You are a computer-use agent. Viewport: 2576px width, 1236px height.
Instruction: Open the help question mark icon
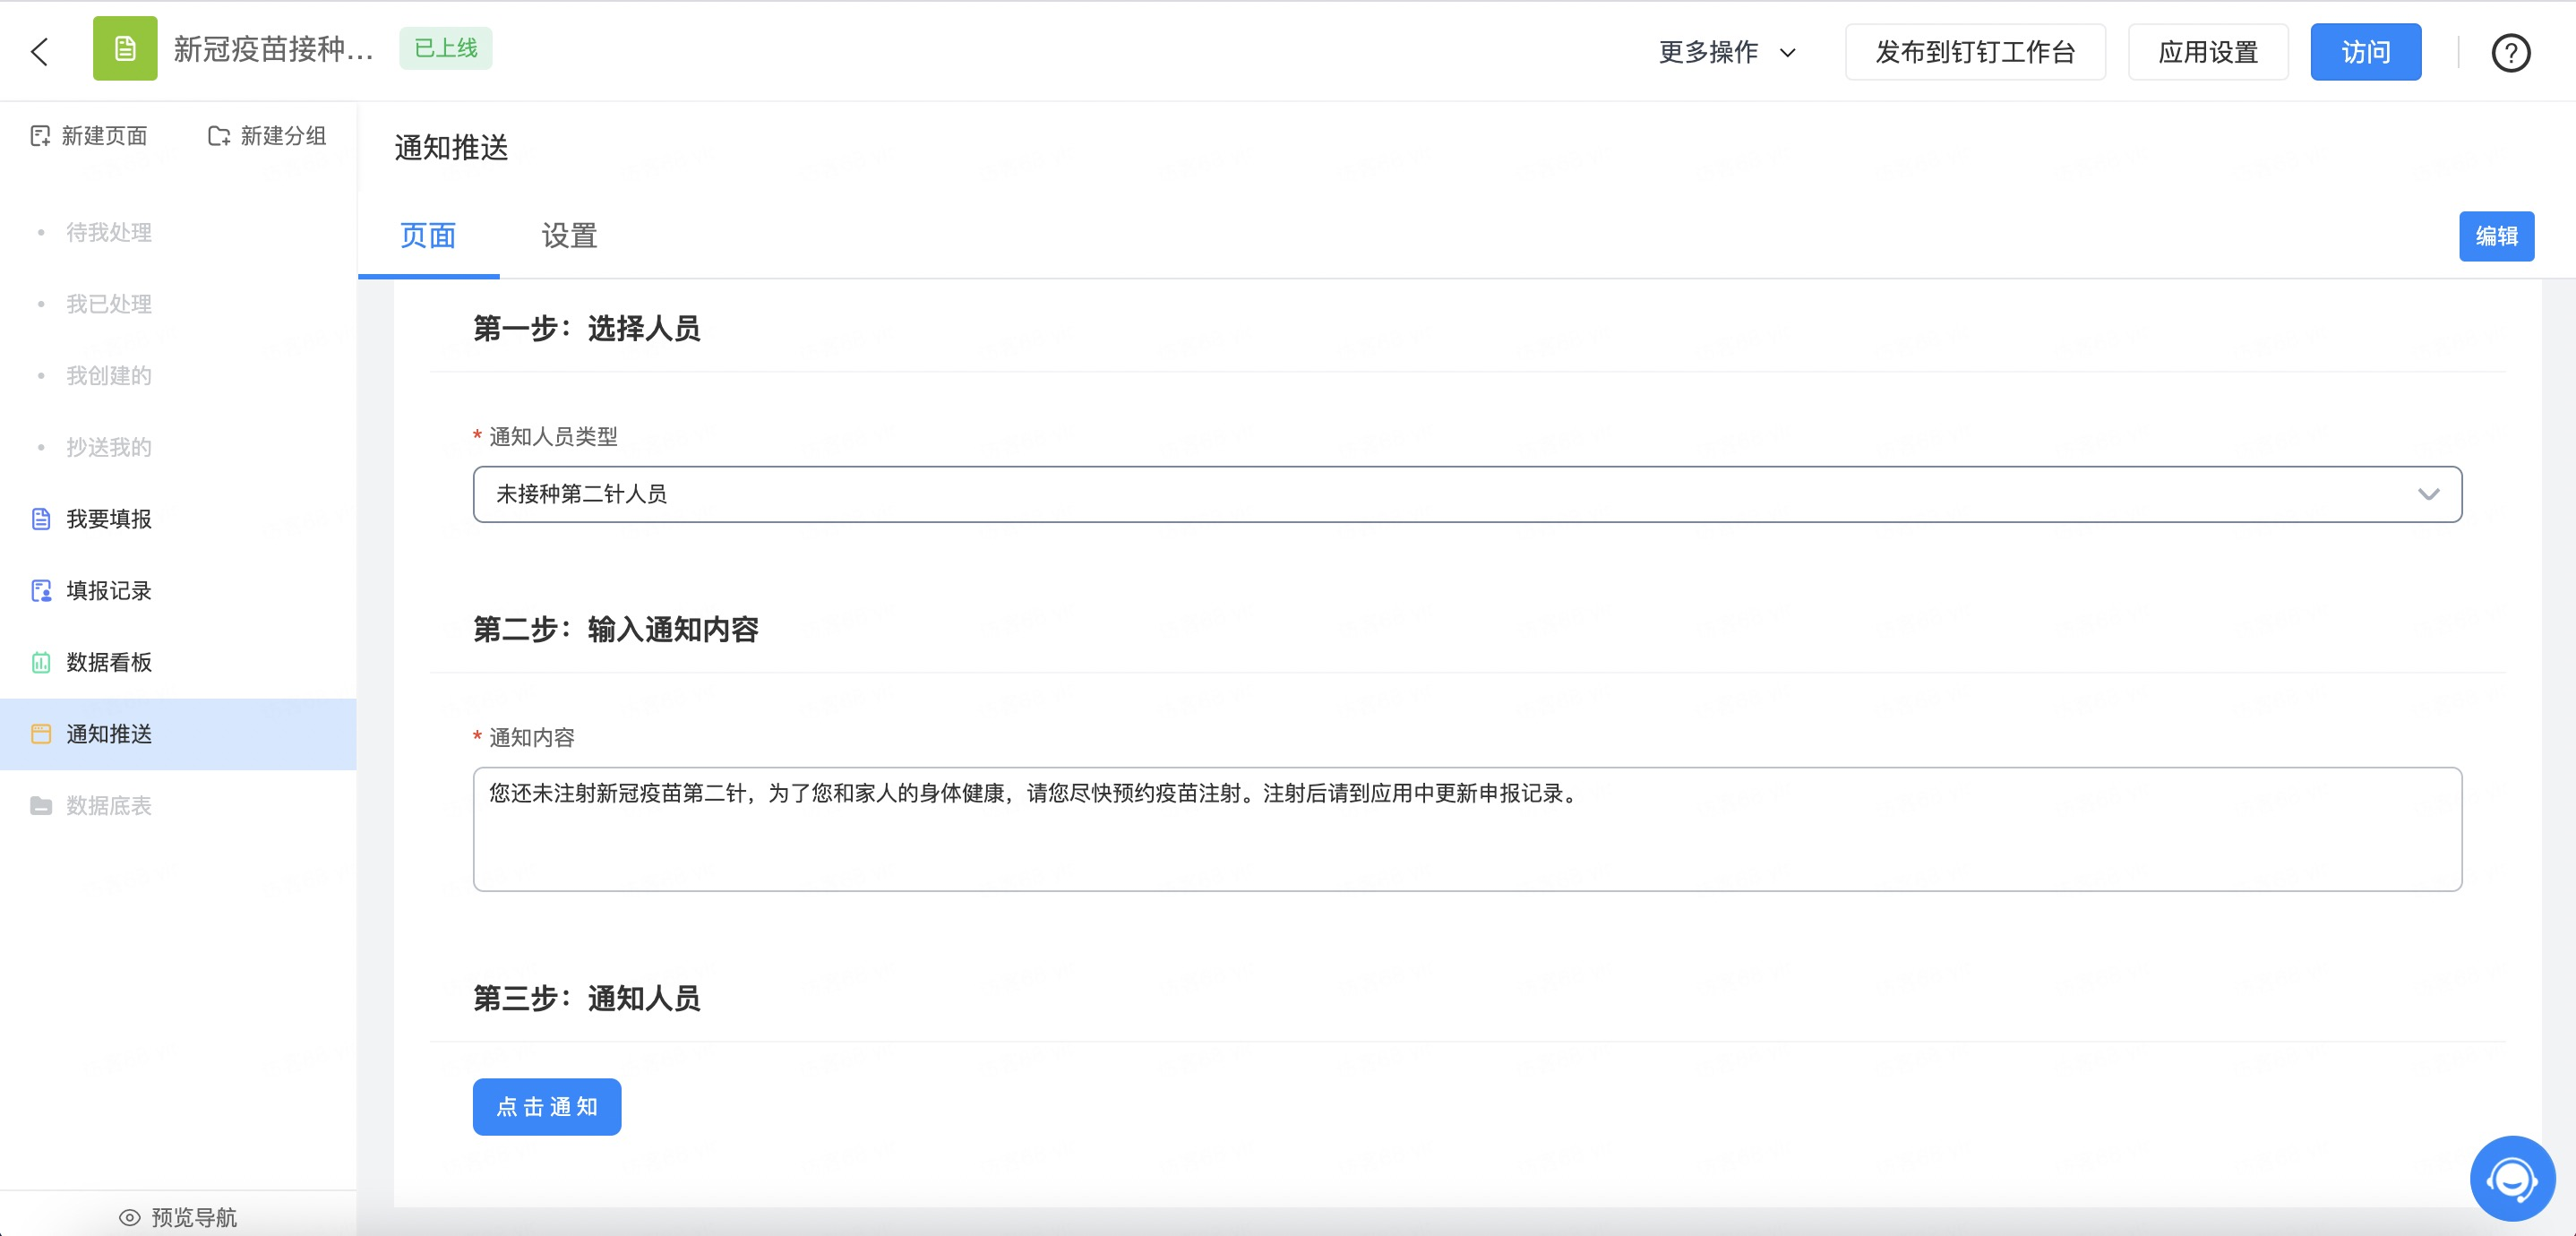coord(2510,53)
